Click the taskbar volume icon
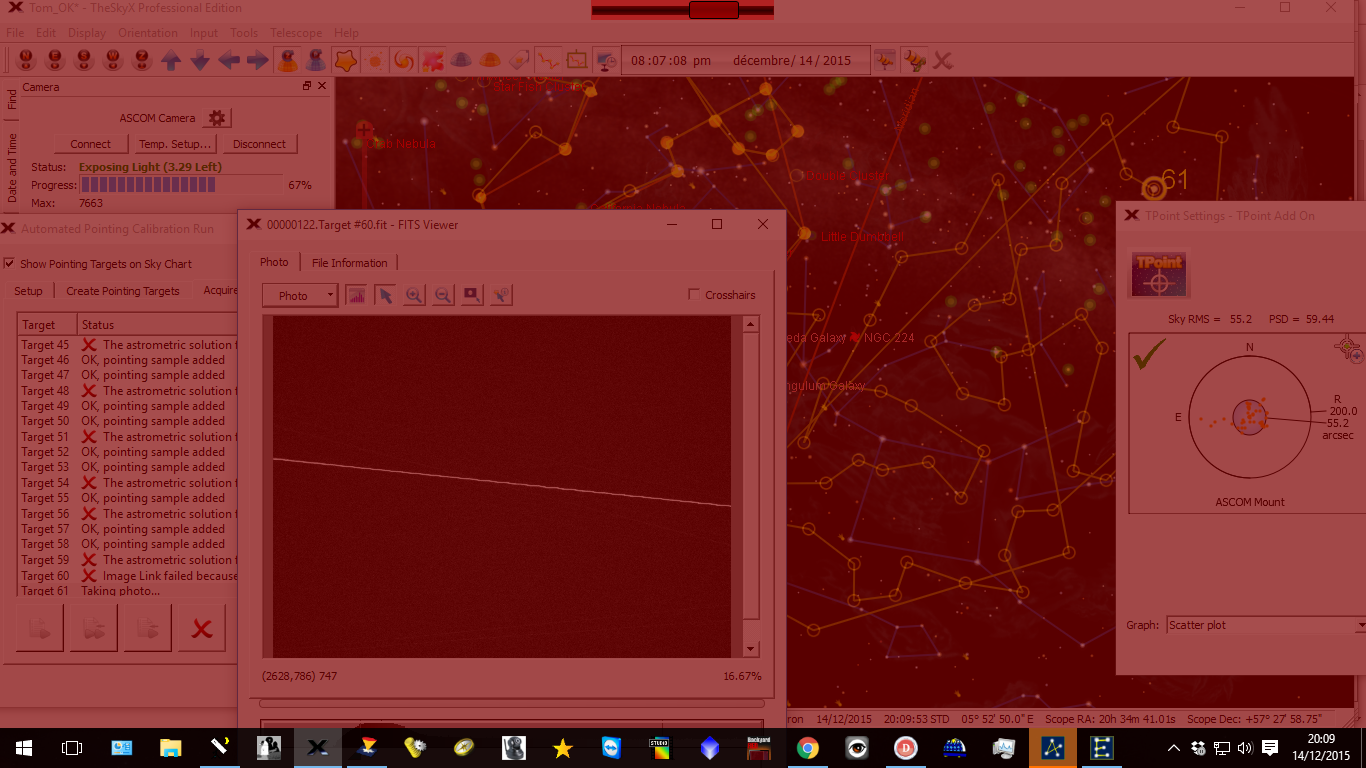Image resolution: width=1366 pixels, height=768 pixels. point(1245,747)
